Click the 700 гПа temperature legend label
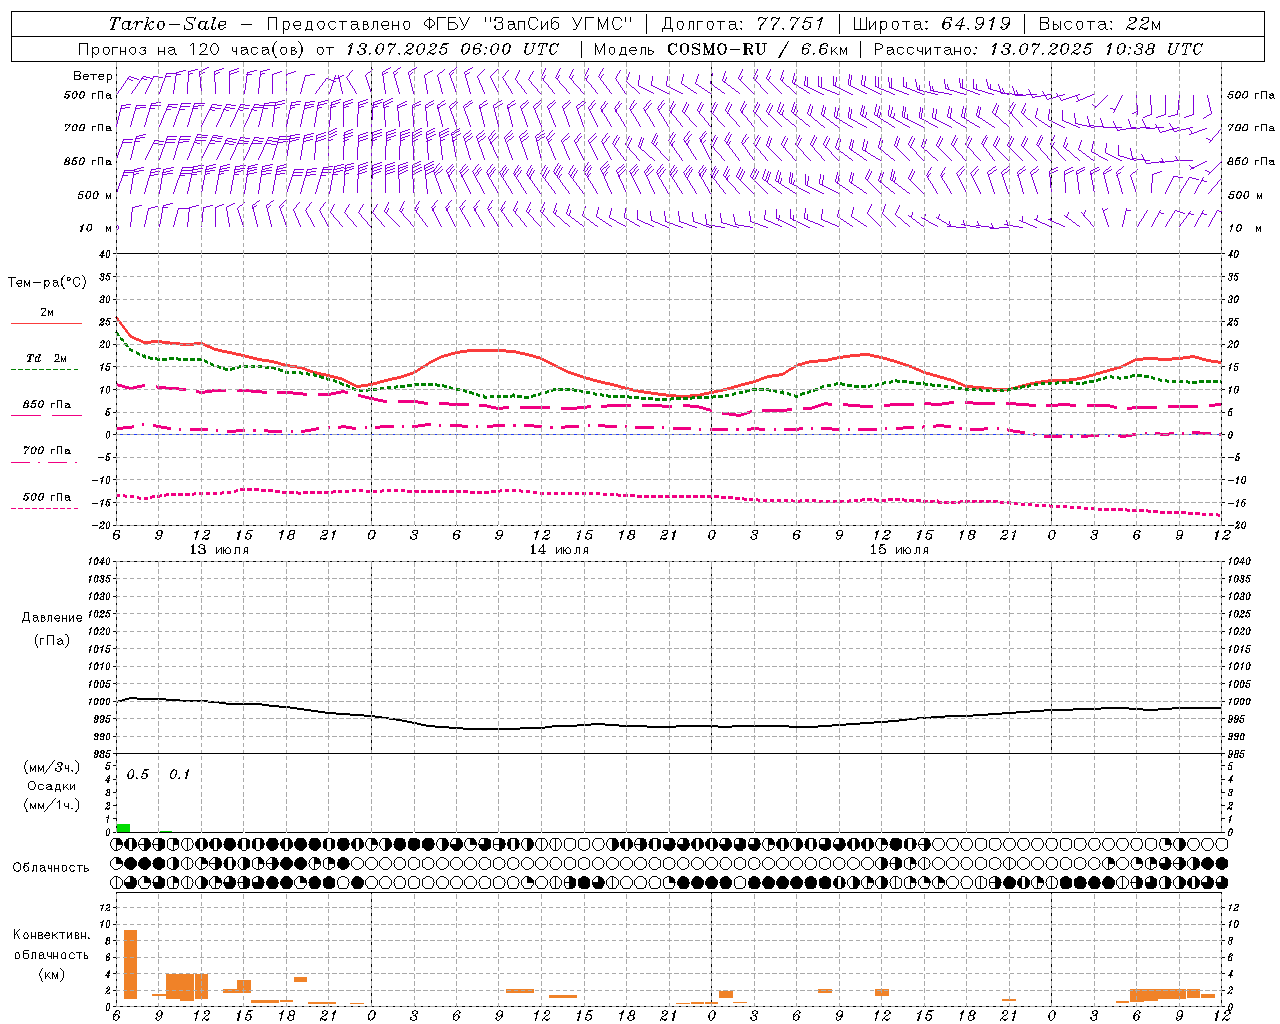This screenshot has height=1024, width=1280. (x=47, y=451)
